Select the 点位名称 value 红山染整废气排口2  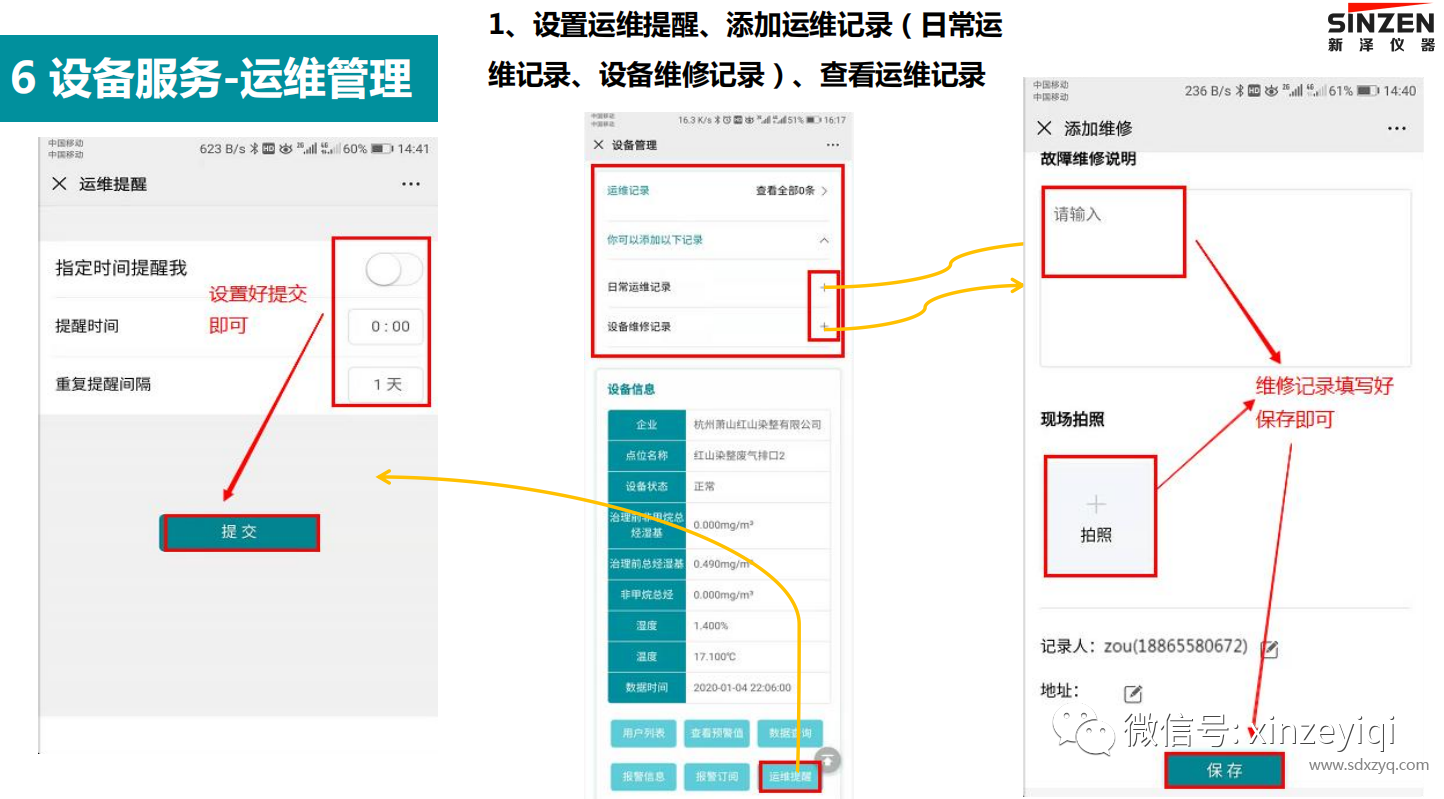739,456
